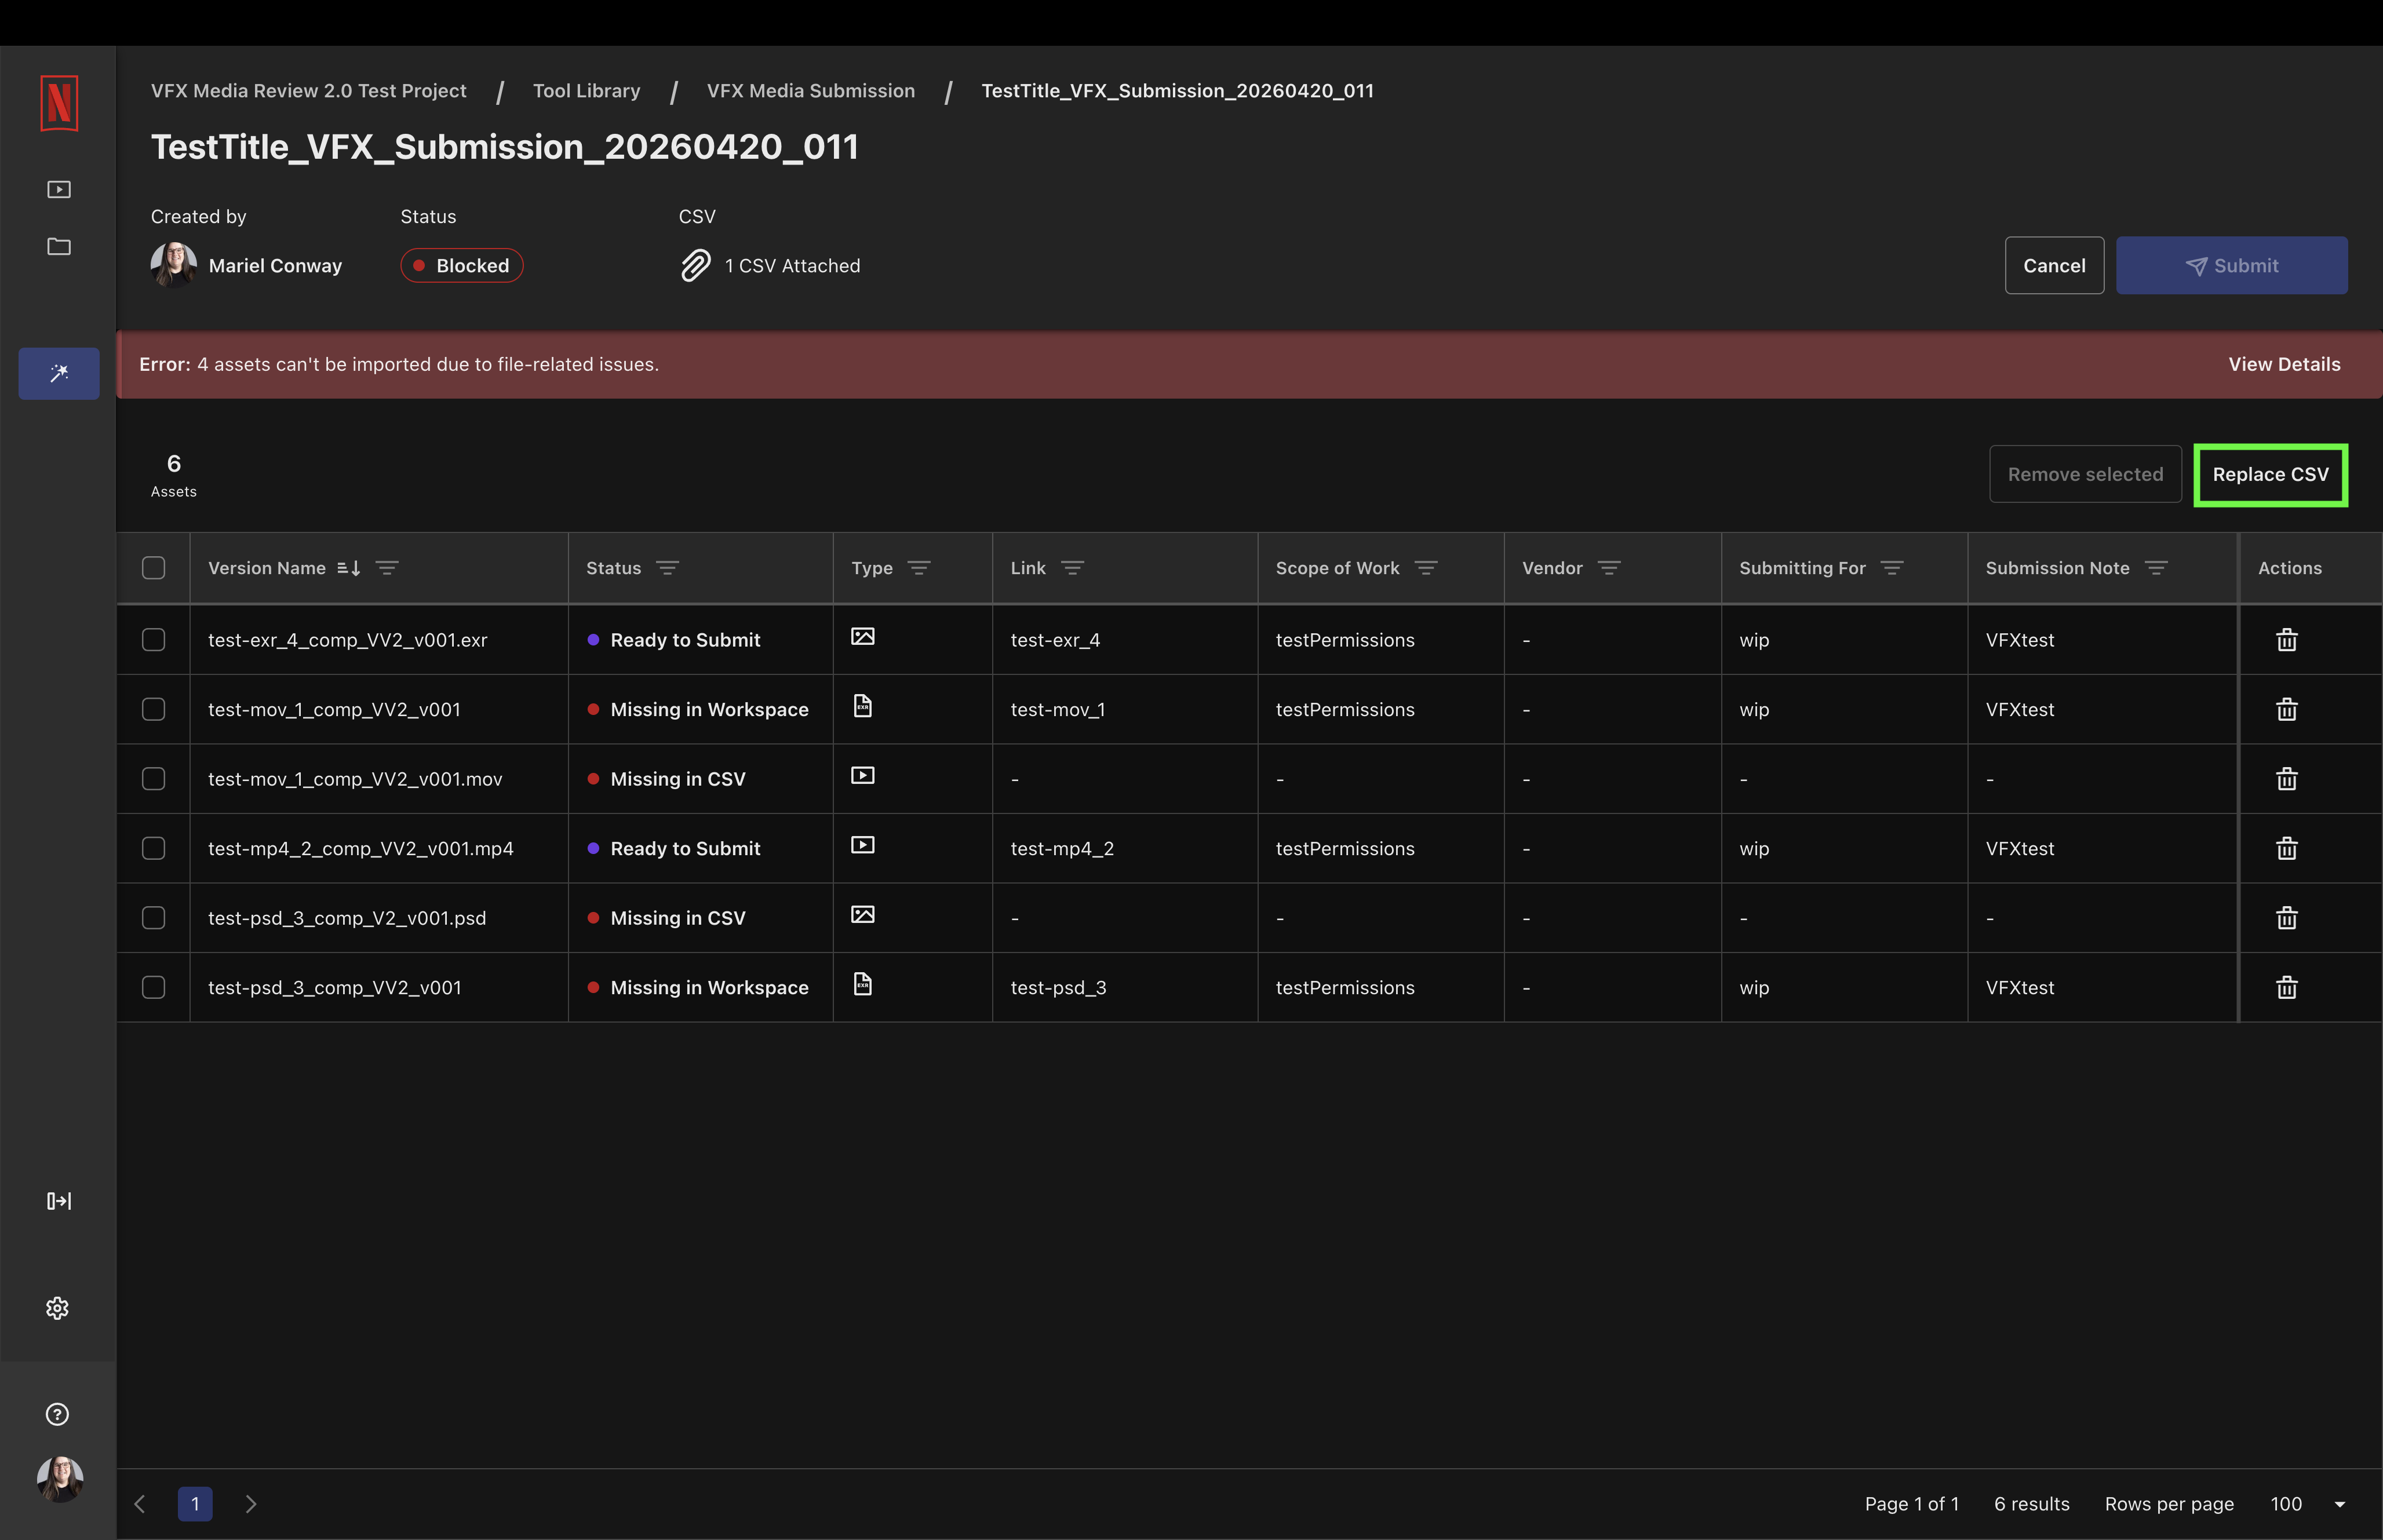Click video type icon for test-mov_1_comp_VV2_v001.mov row
This screenshot has height=1540, width=2383.
click(x=863, y=776)
